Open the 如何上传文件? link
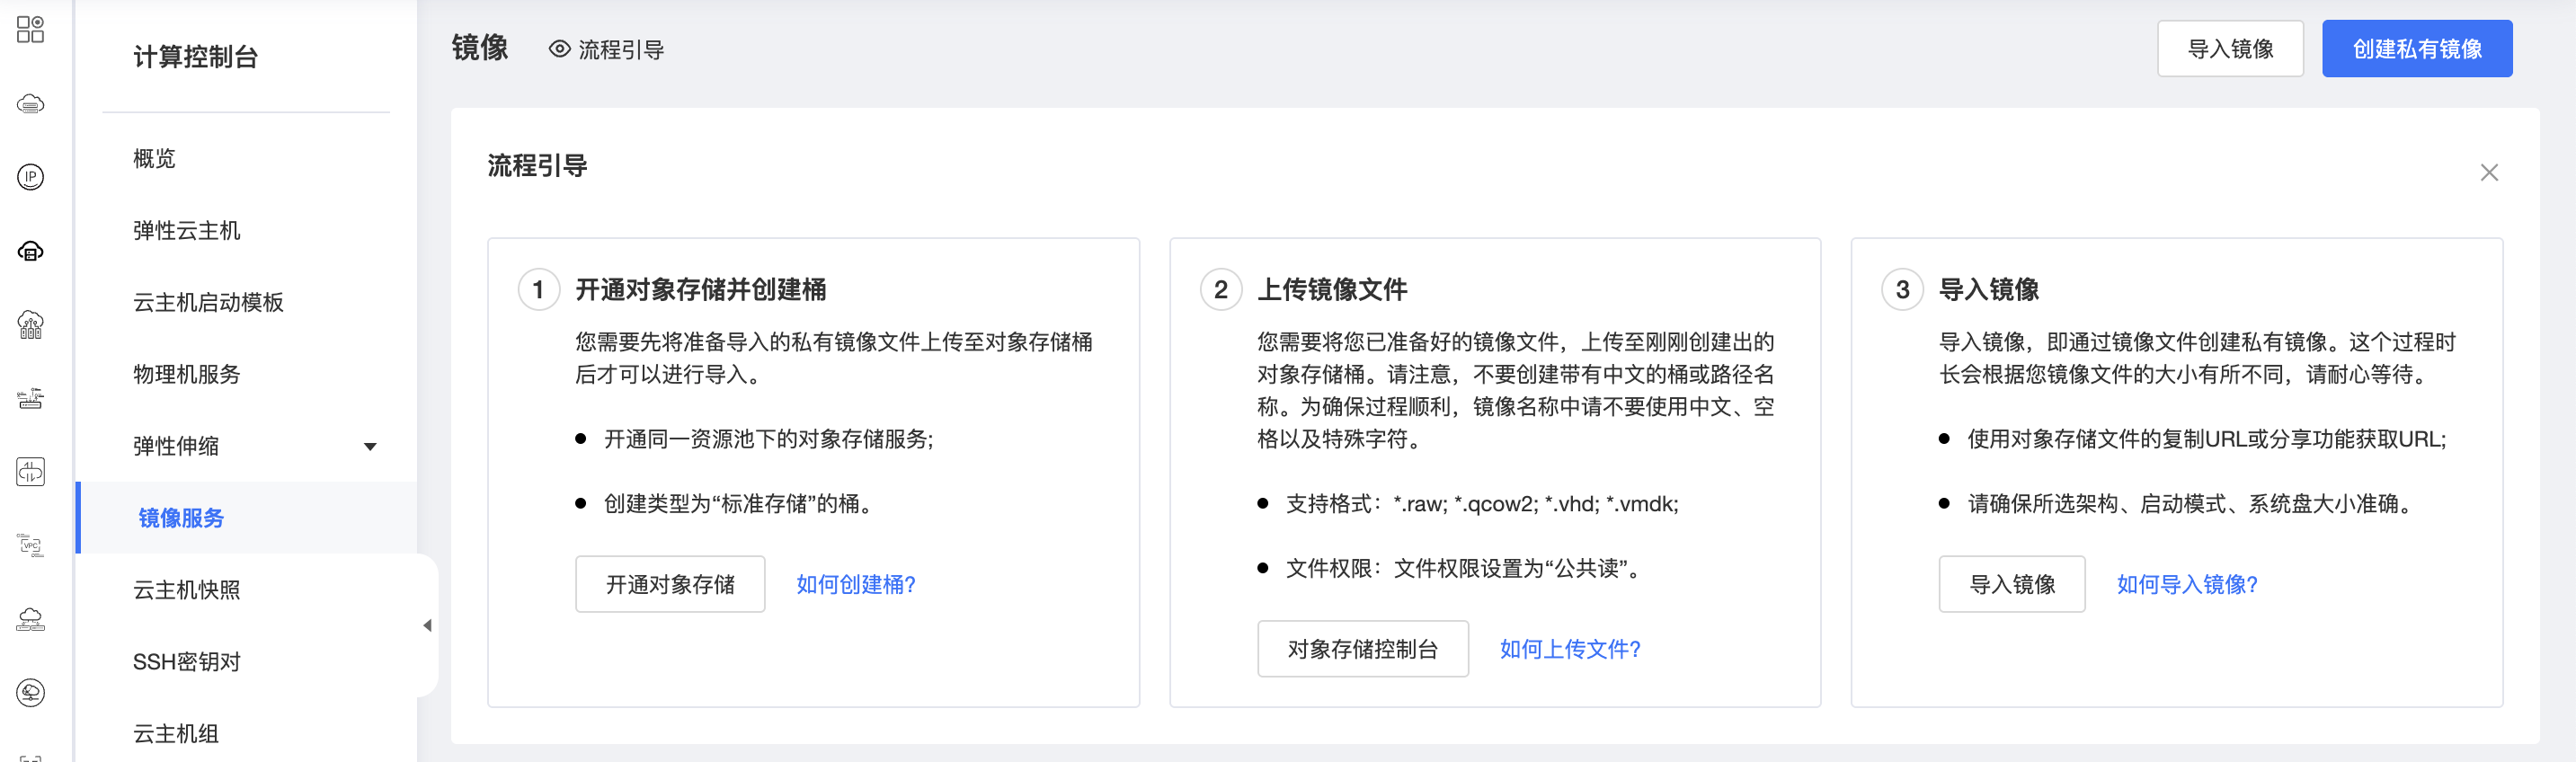 [x=1570, y=649]
